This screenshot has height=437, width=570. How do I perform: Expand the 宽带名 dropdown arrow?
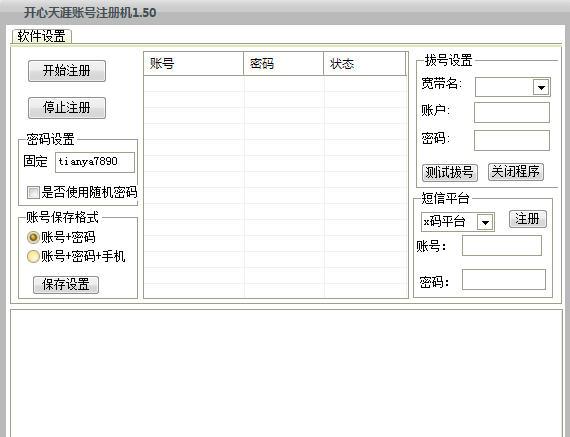(541, 87)
